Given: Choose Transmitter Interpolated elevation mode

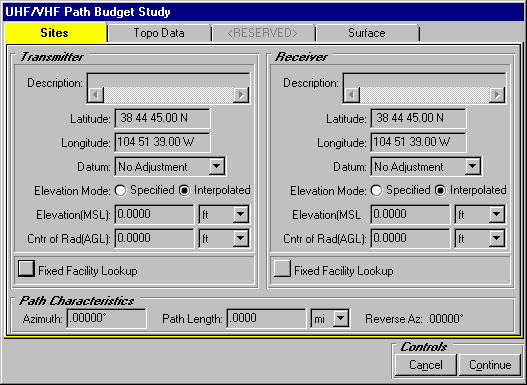Looking at the screenshot, I should click(185, 190).
